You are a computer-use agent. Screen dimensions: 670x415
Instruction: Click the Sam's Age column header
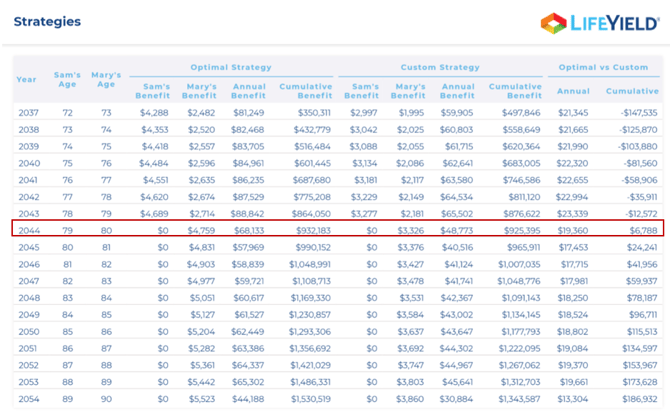tap(67, 79)
